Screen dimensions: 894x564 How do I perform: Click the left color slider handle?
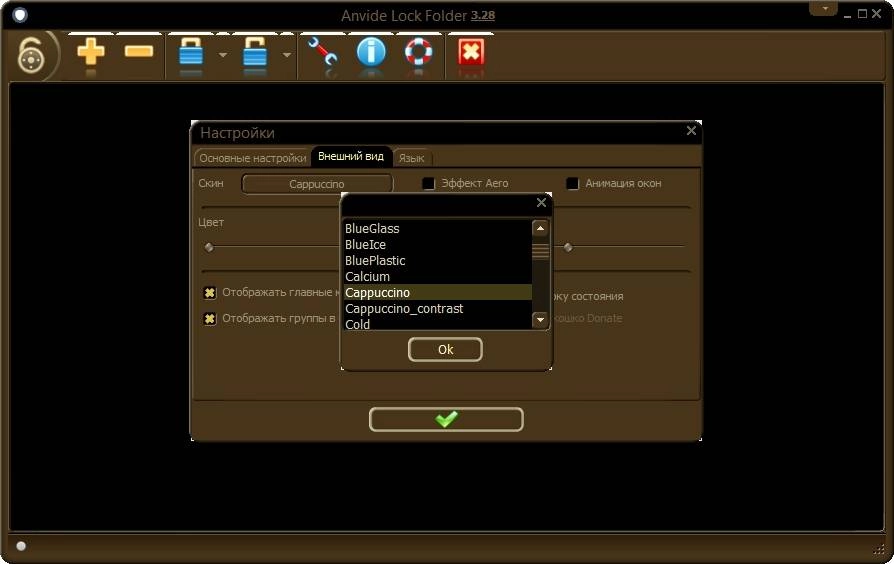(x=209, y=247)
